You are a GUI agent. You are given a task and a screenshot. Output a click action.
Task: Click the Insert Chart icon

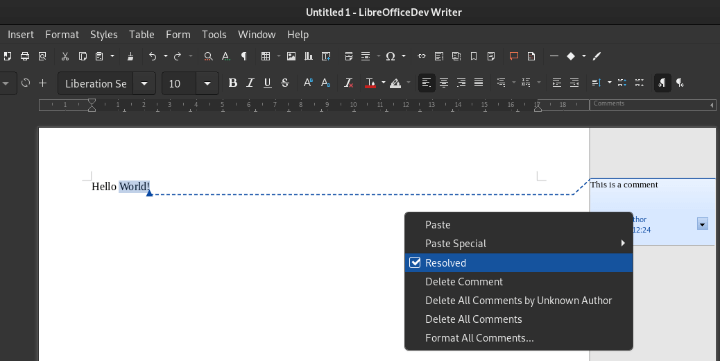(309, 56)
